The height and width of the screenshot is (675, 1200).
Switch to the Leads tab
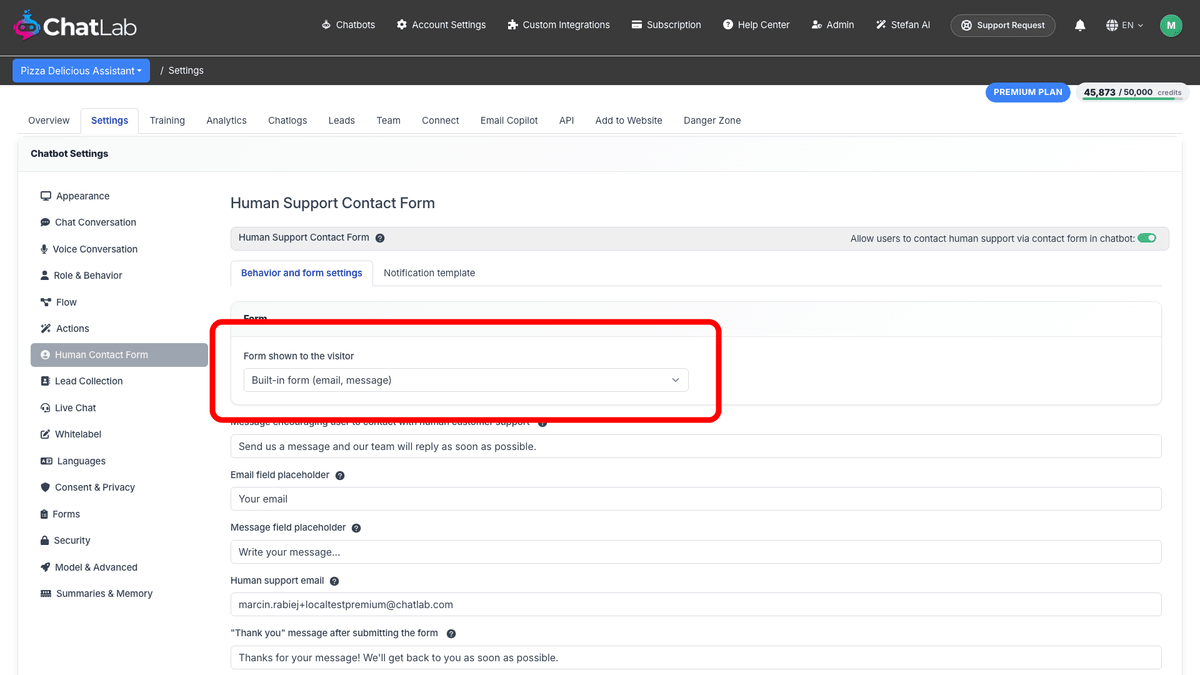point(342,120)
